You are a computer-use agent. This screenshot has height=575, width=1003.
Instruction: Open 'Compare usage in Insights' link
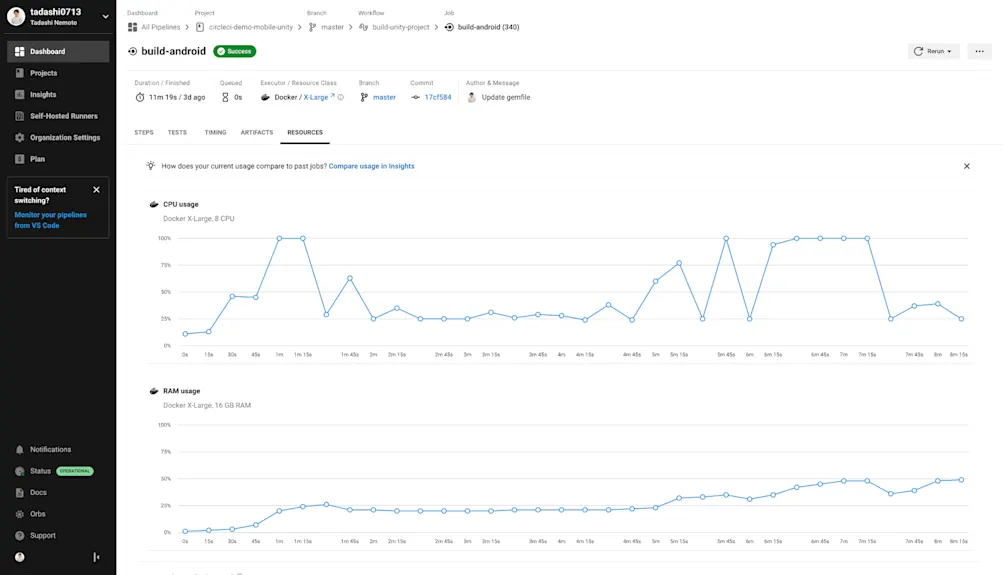(x=372, y=166)
